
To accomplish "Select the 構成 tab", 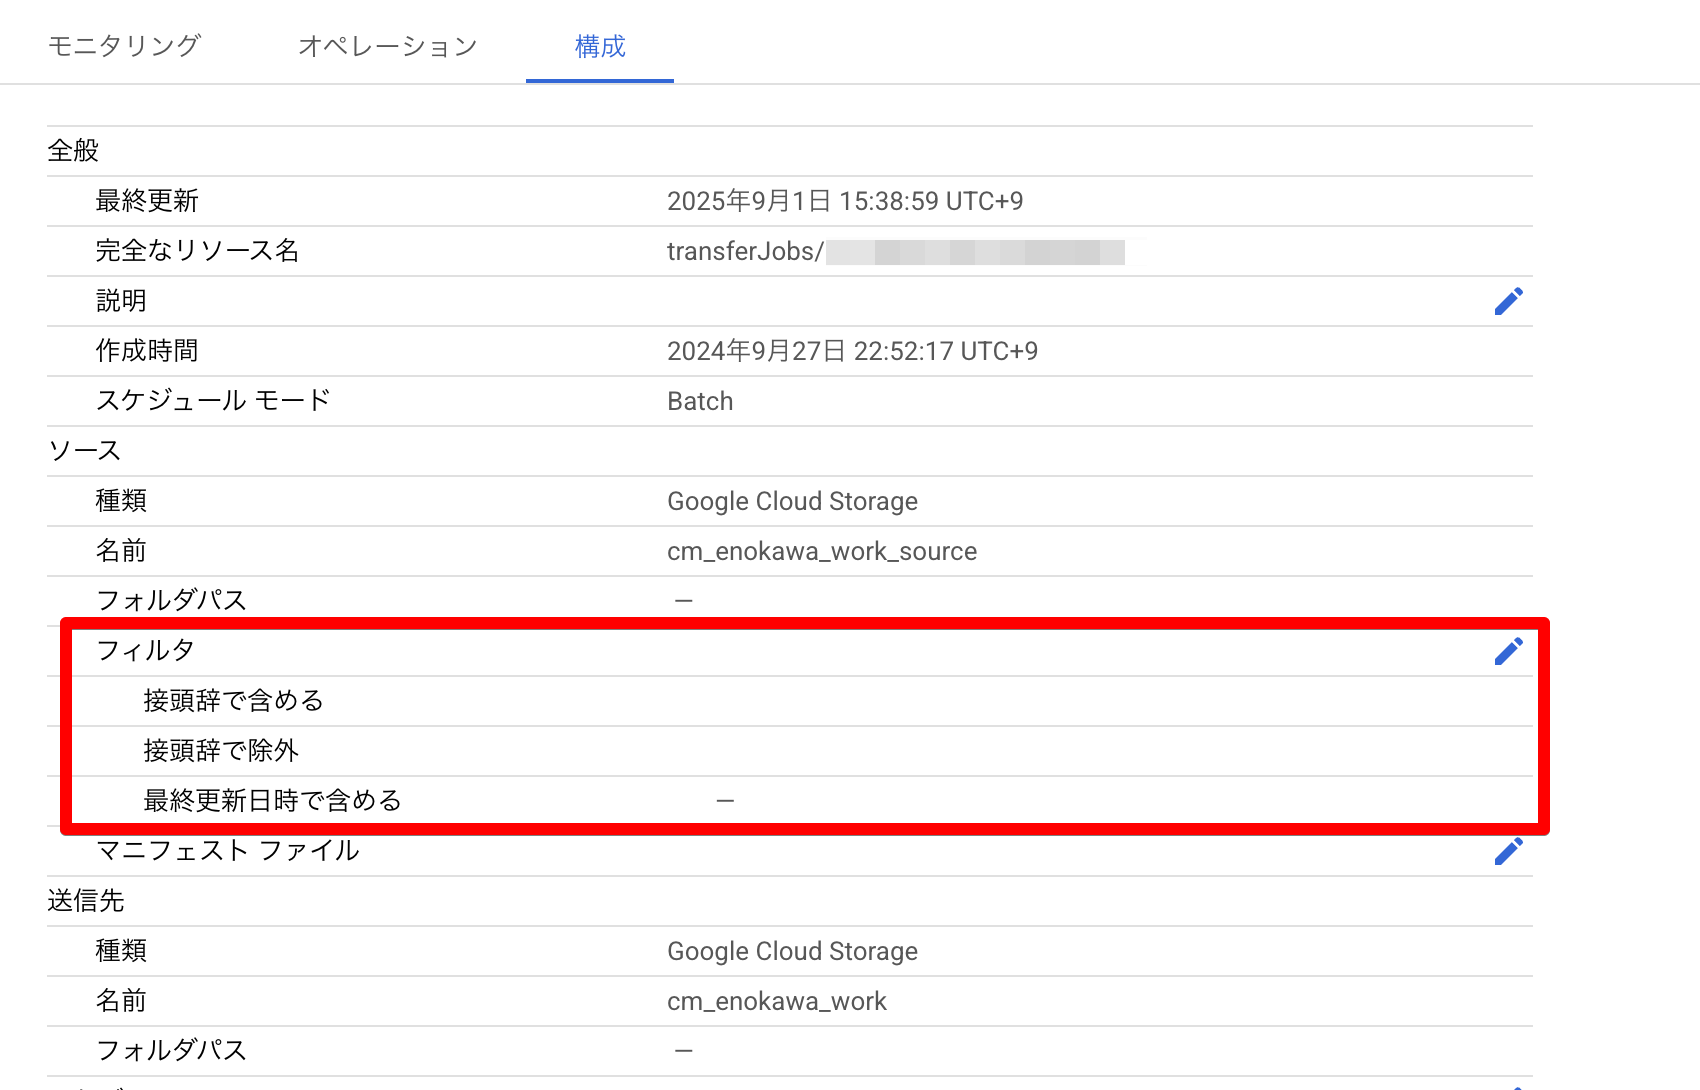I will [600, 46].
